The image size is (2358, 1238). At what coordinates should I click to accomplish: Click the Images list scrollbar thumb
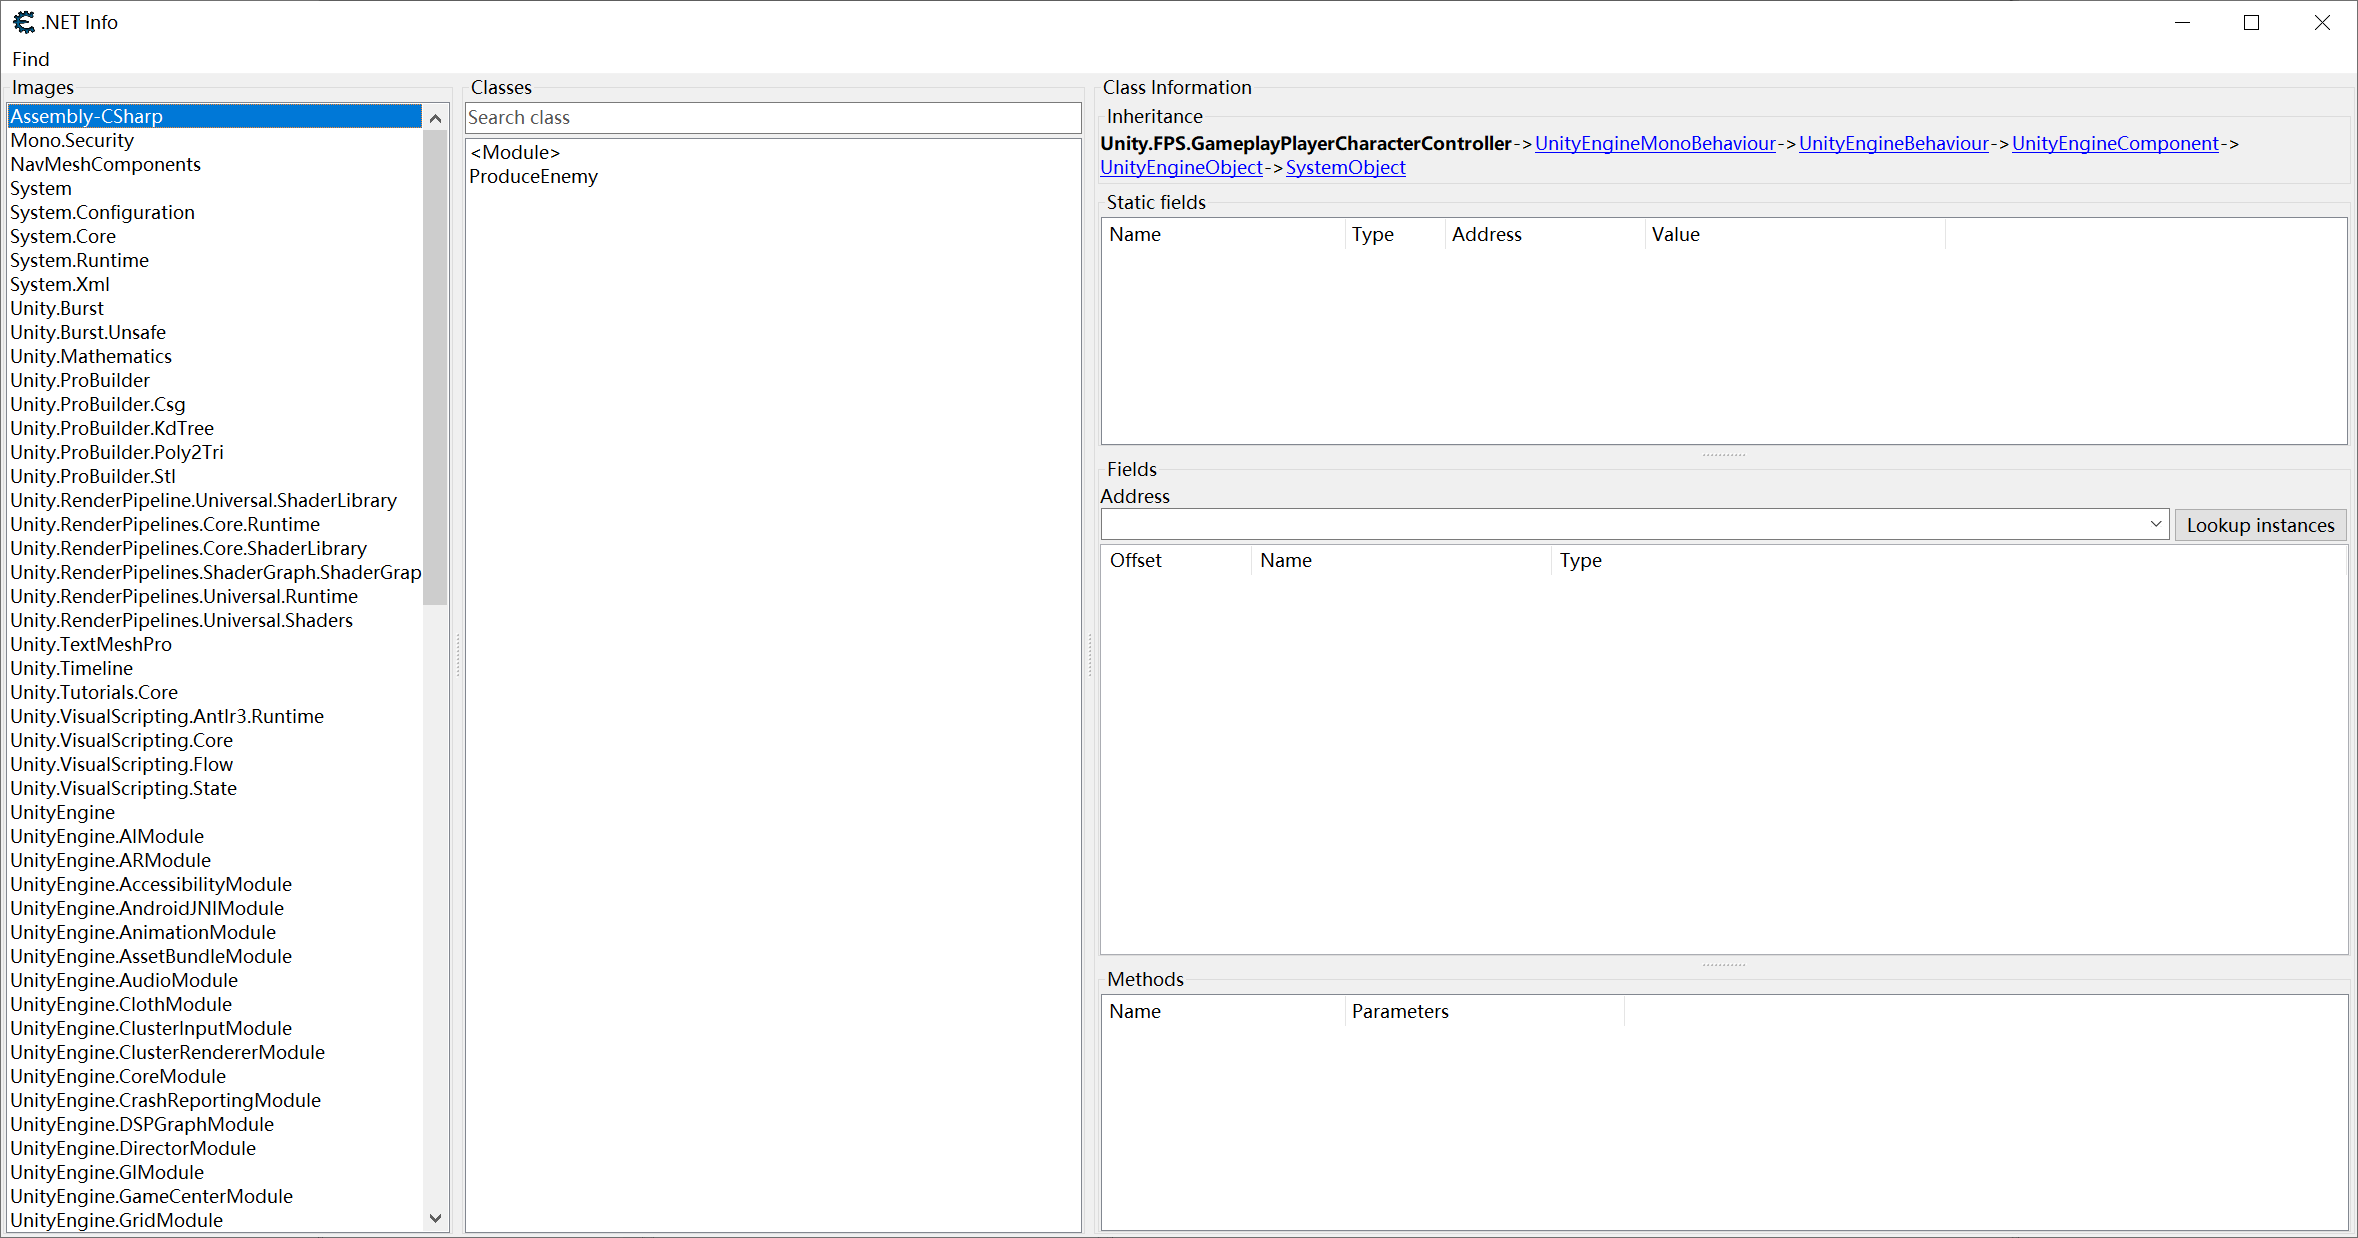(x=435, y=365)
